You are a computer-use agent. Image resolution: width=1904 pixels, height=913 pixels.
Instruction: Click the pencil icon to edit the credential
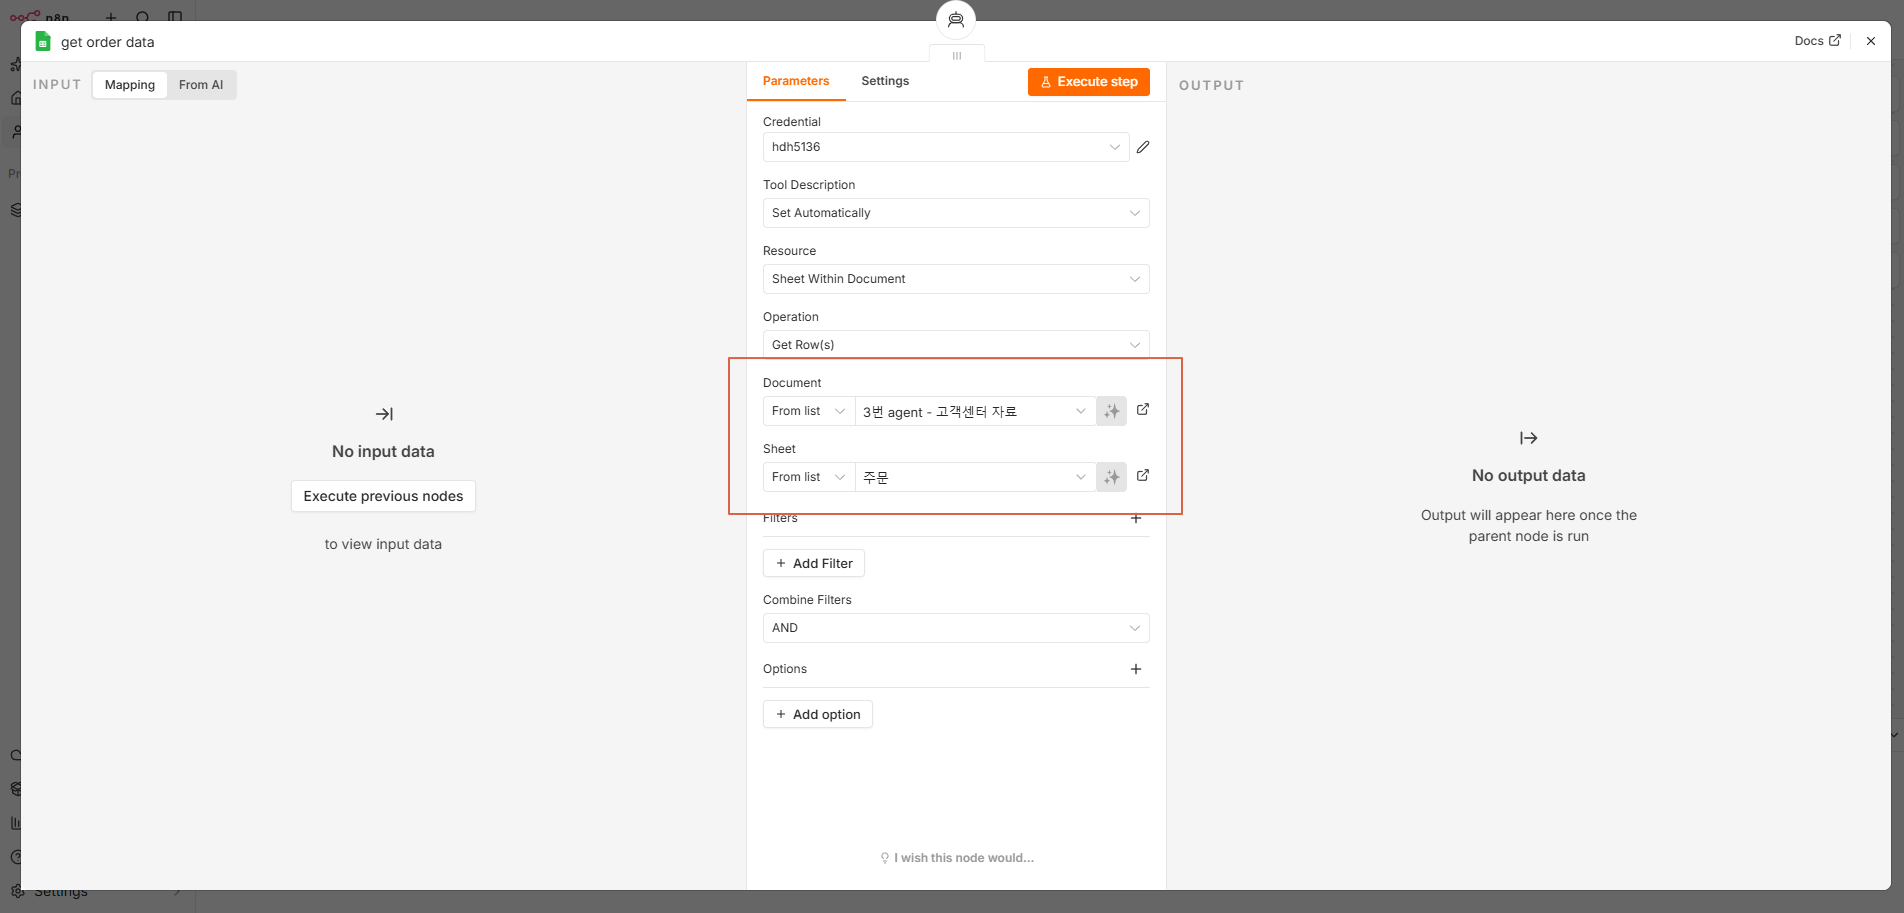pos(1143,147)
